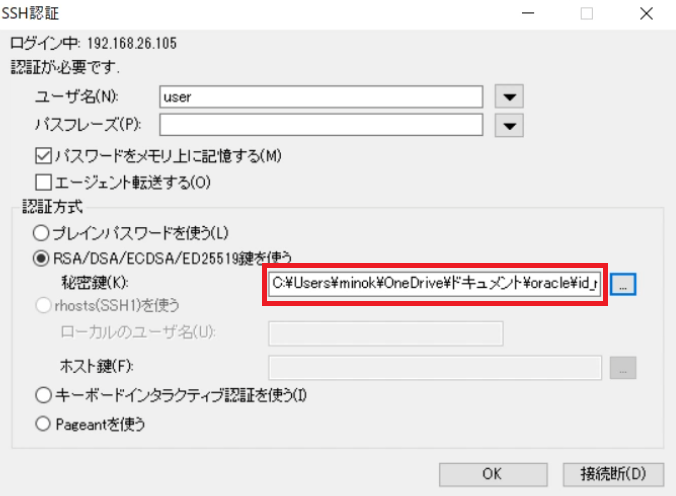Open the パスフレーズ dropdown arrow

coord(511,125)
